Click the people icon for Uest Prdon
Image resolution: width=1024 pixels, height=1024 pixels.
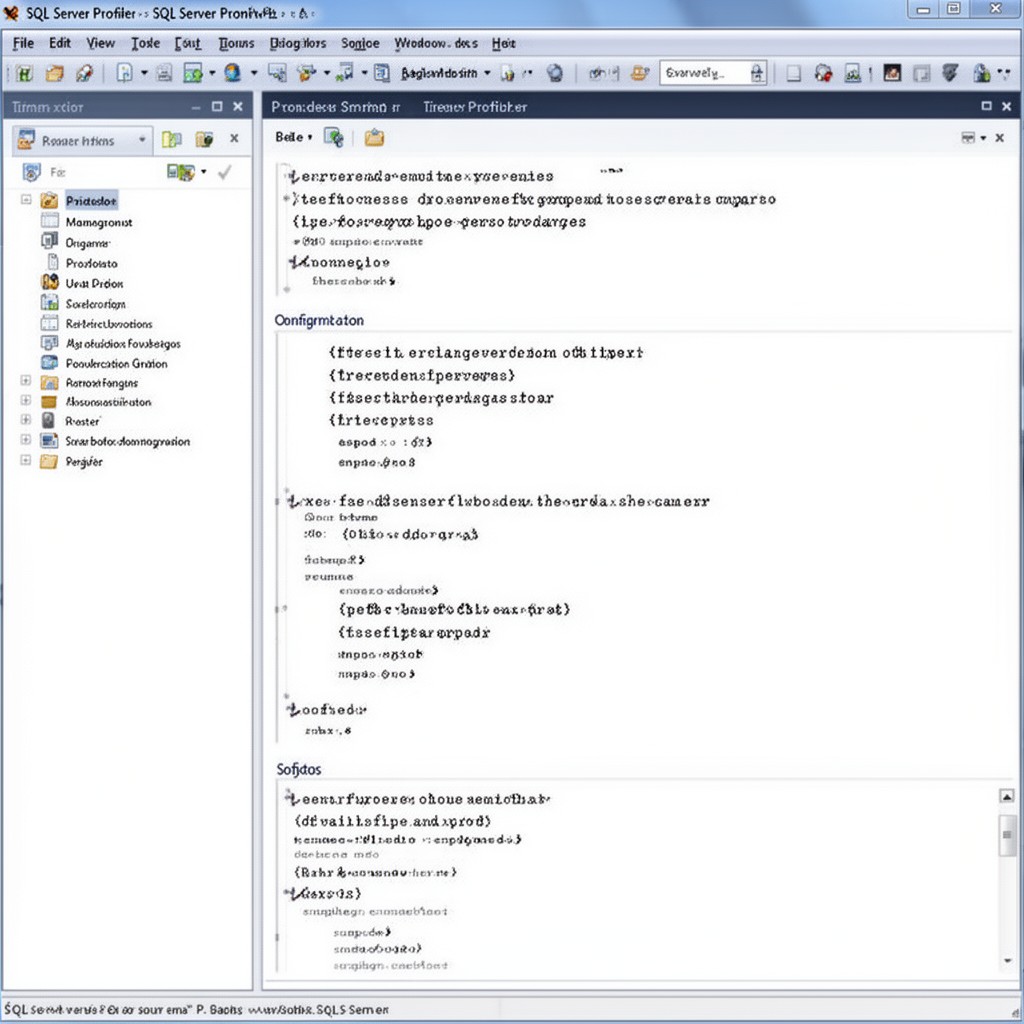click(50, 283)
